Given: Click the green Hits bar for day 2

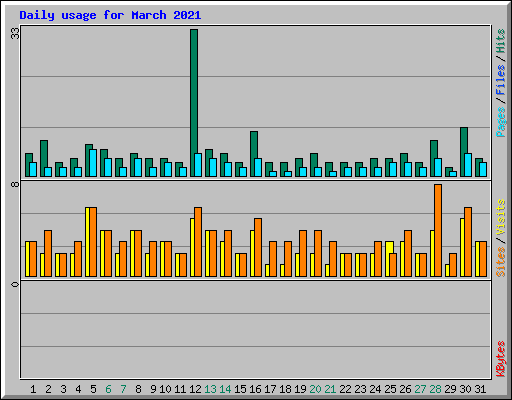Looking at the screenshot, I should tap(44, 158).
